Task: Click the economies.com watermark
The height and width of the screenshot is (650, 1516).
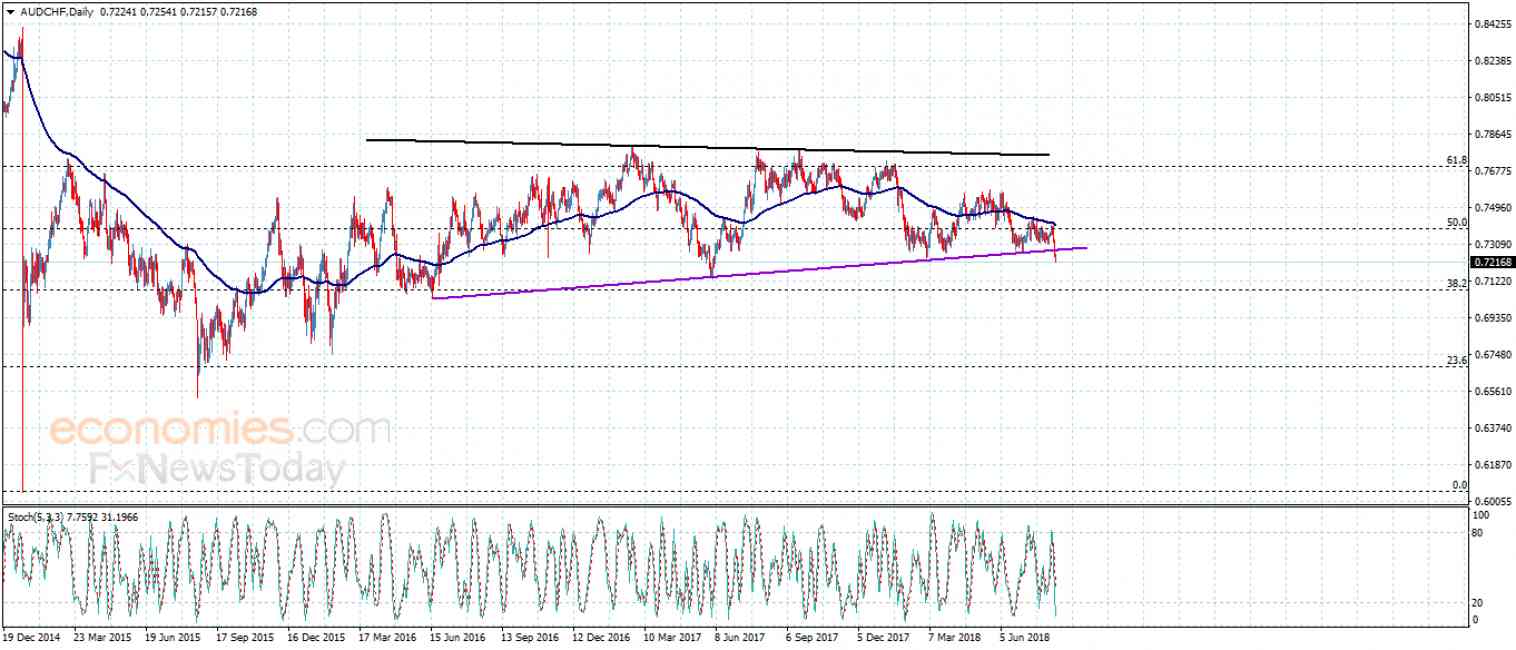Action: [218, 430]
